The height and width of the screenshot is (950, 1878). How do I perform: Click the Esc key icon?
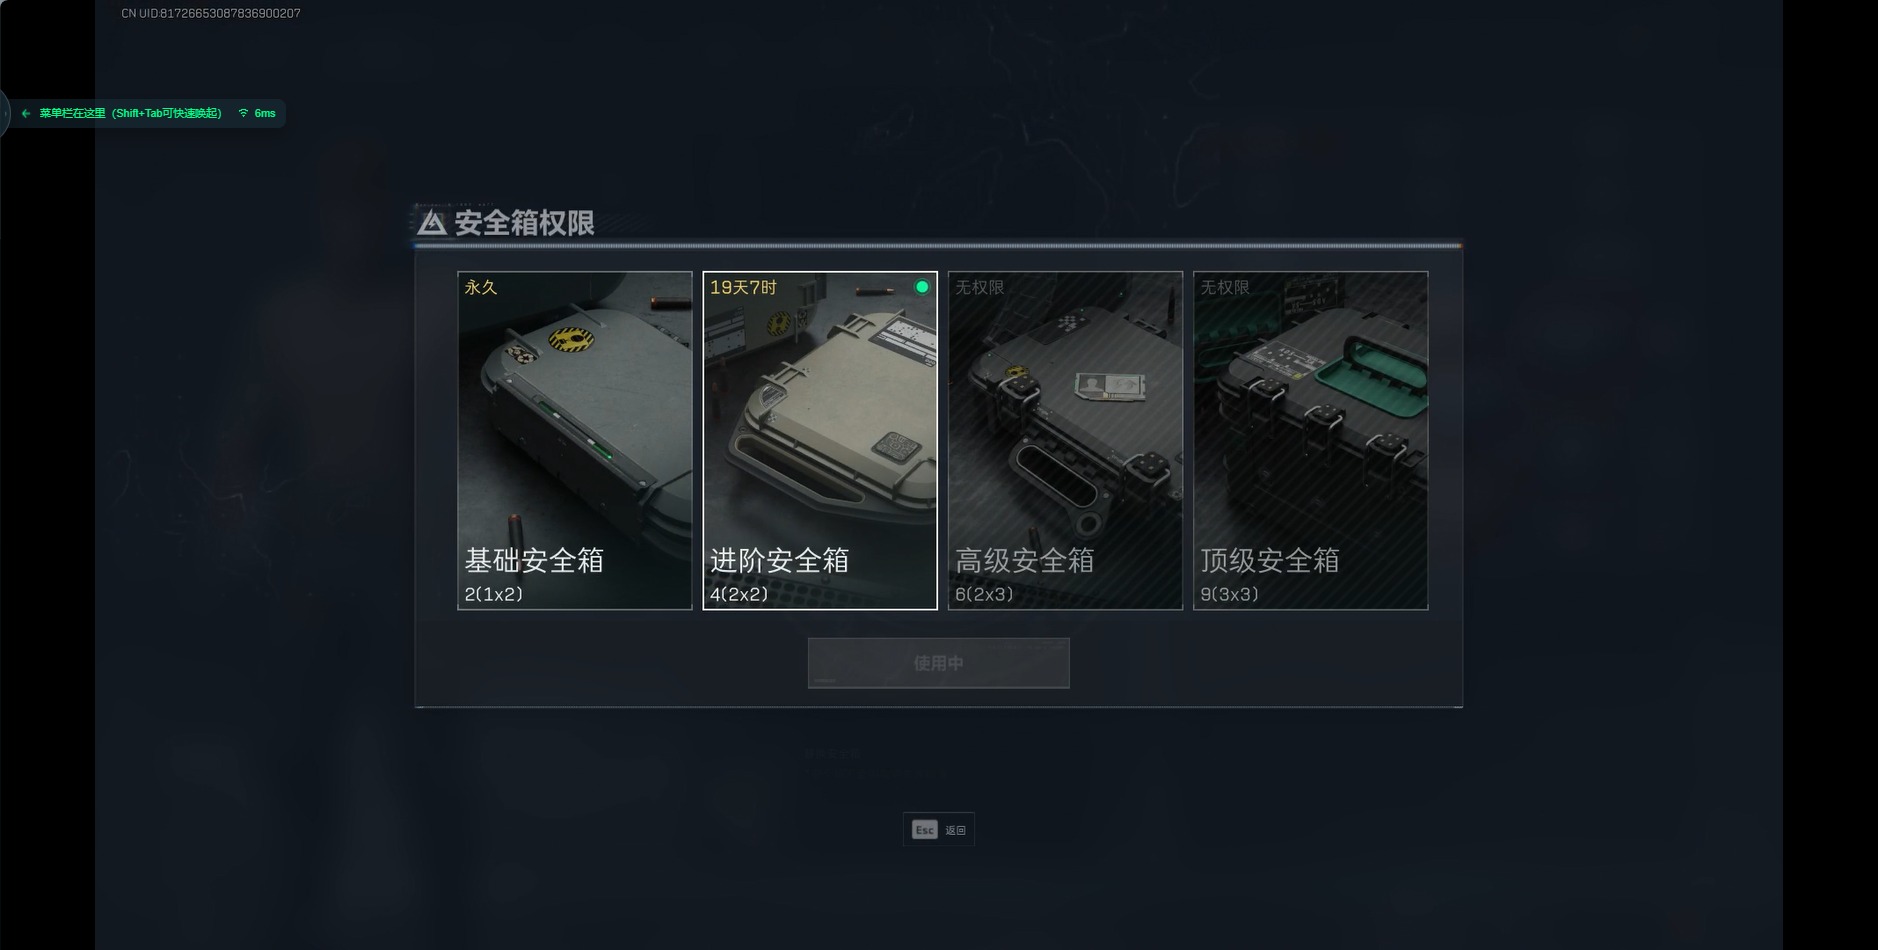click(x=924, y=830)
